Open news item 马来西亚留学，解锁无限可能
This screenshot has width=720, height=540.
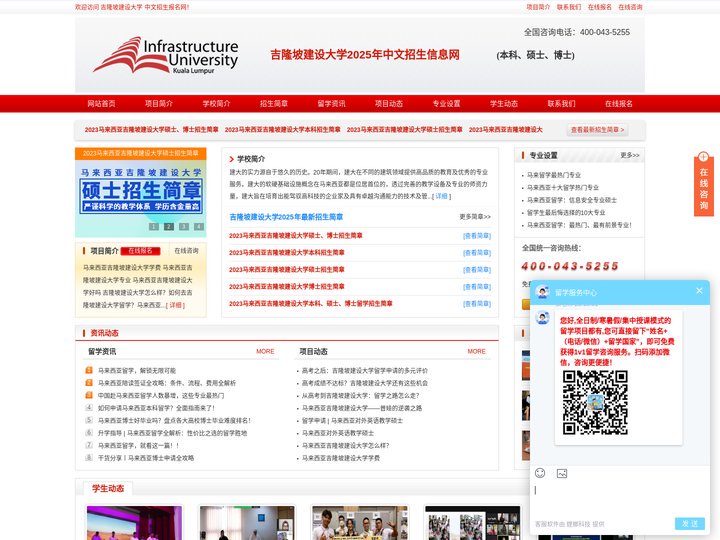(x=137, y=371)
